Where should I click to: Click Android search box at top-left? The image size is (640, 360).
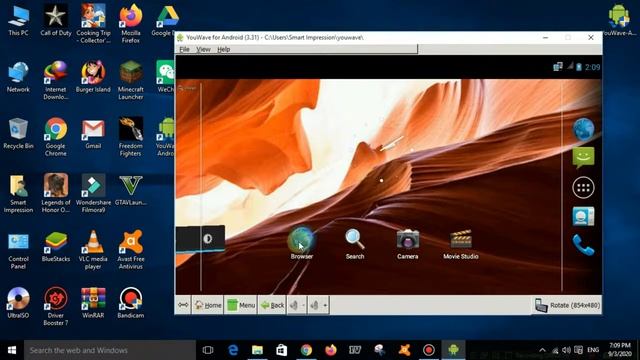[x=187, y=88]
